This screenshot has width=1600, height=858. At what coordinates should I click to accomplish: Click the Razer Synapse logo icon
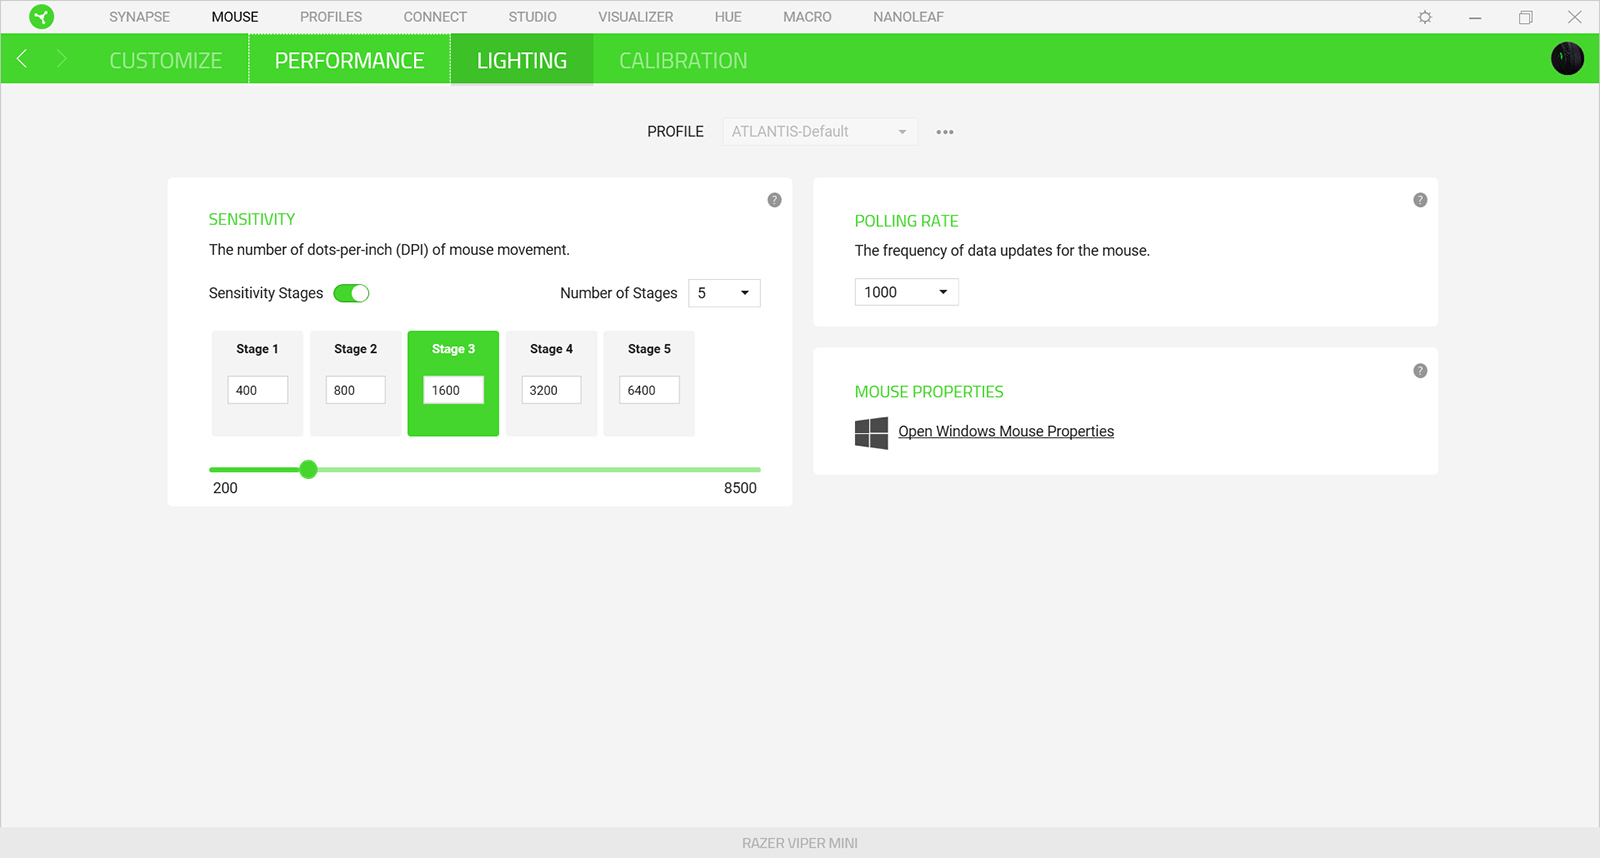42,17
